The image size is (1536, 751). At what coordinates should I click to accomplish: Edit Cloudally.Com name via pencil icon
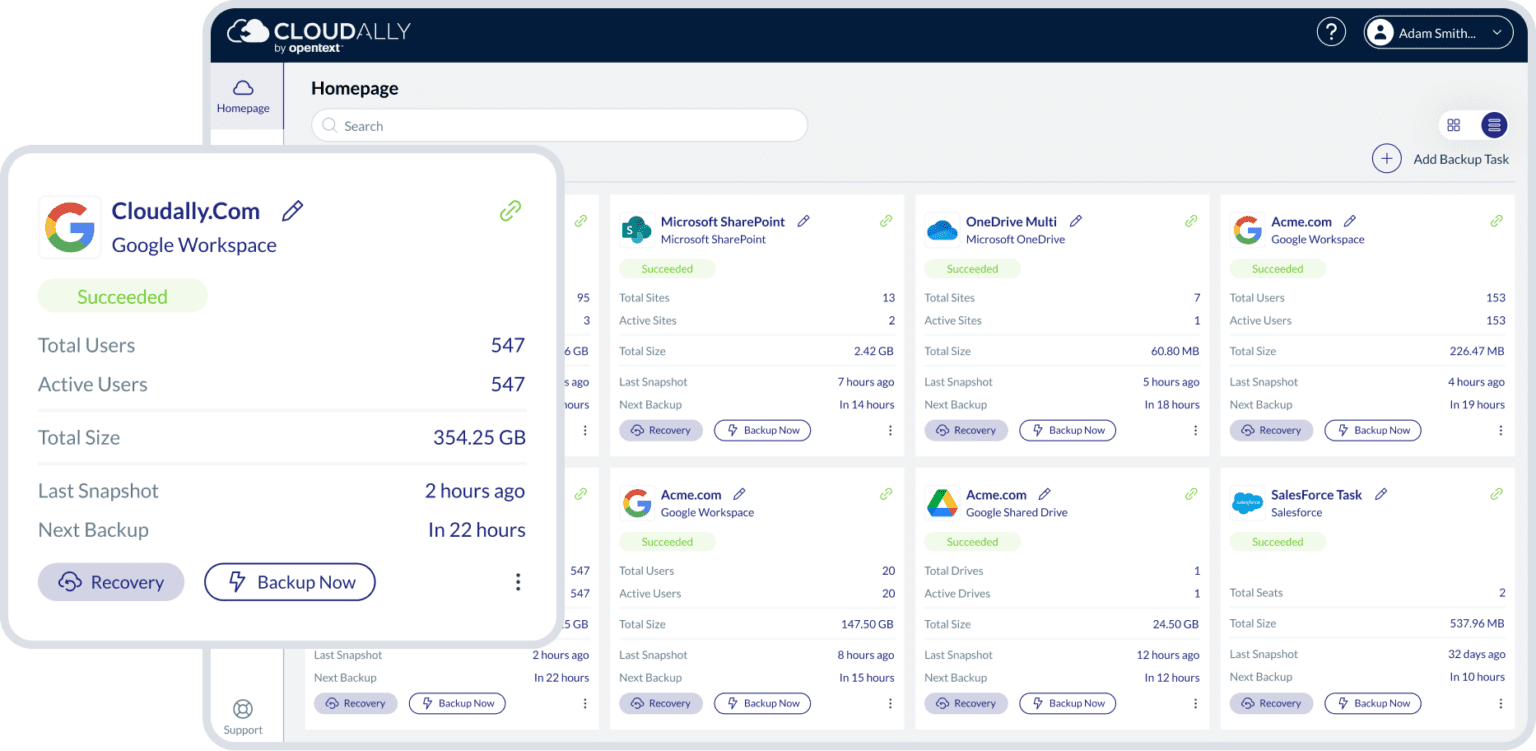click(292, 210)
